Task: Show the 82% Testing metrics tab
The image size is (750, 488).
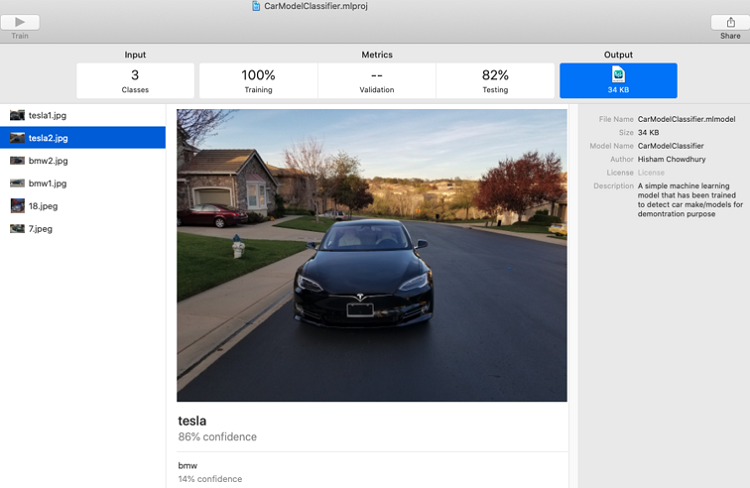Action: [x=495, y=81]
